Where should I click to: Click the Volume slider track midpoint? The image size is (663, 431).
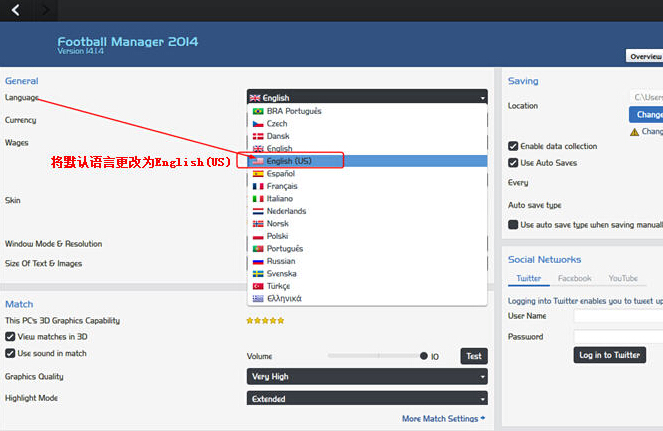378,356
